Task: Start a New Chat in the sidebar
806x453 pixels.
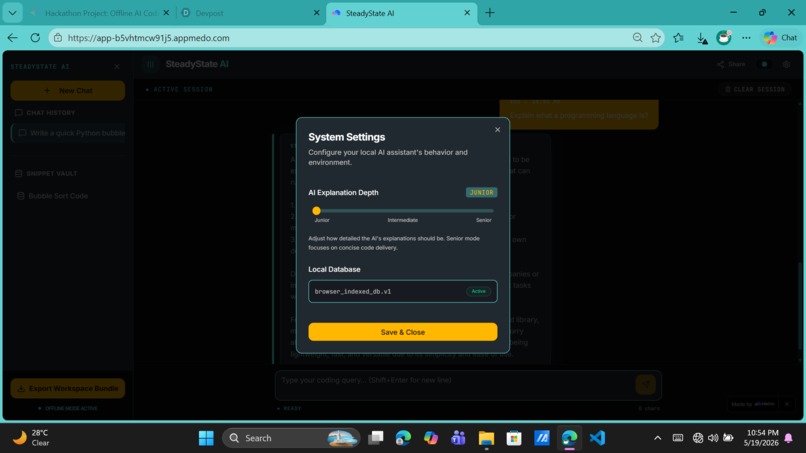Action: coord(67,90)
